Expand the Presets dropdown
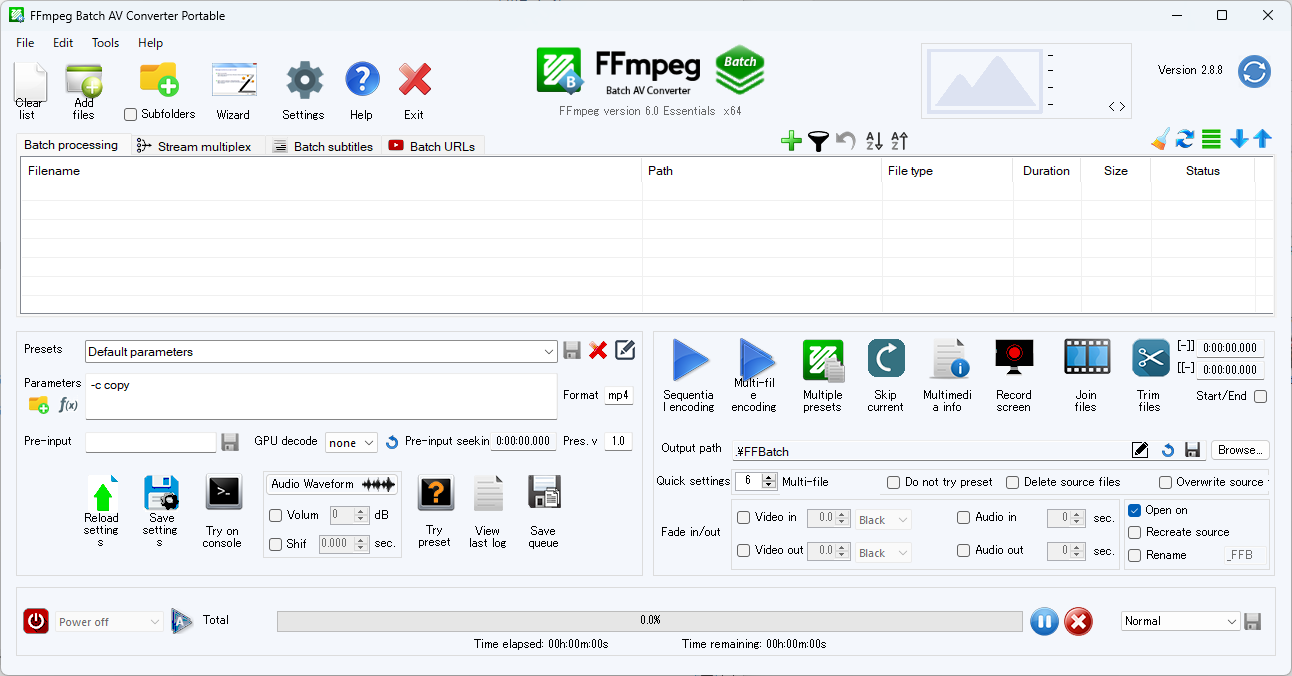Image resolution: width=1292 pixels, height=676 pixels. pyautogui.click(x=548, y=352)
